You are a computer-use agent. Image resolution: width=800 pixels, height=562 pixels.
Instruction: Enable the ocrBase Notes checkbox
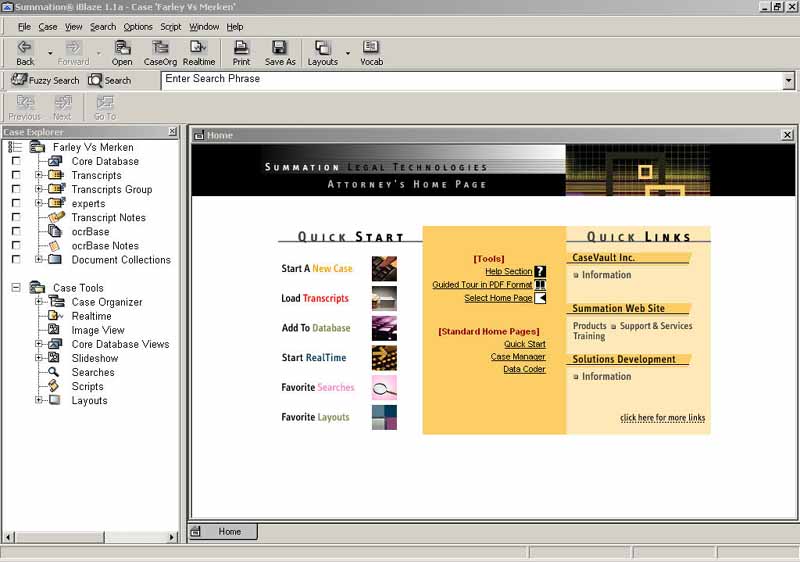[16, 245]
